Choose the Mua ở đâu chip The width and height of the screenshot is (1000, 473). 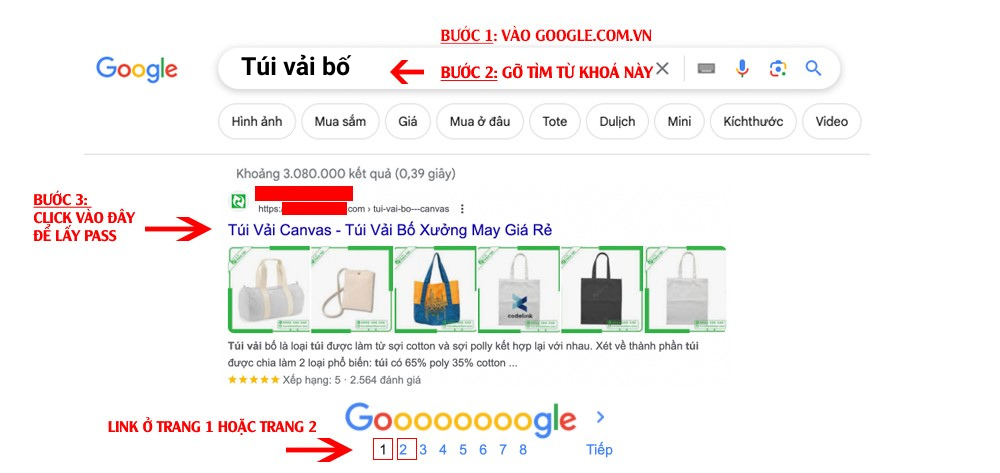pyautogui.click(x=480, y=121)
